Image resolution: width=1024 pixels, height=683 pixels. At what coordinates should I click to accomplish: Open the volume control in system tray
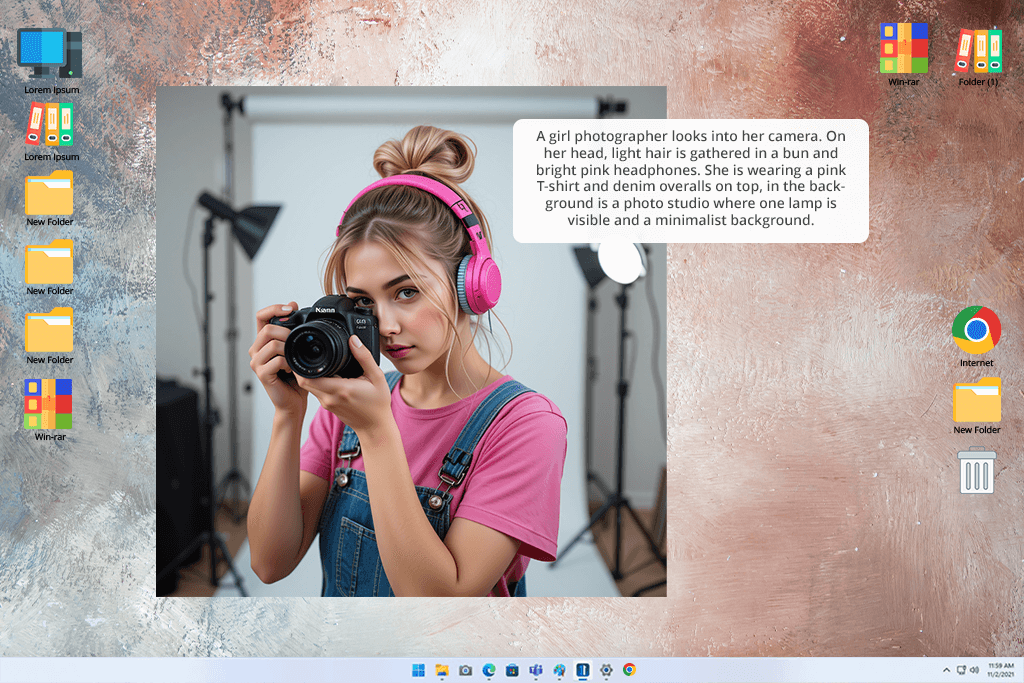pos(974,670)
